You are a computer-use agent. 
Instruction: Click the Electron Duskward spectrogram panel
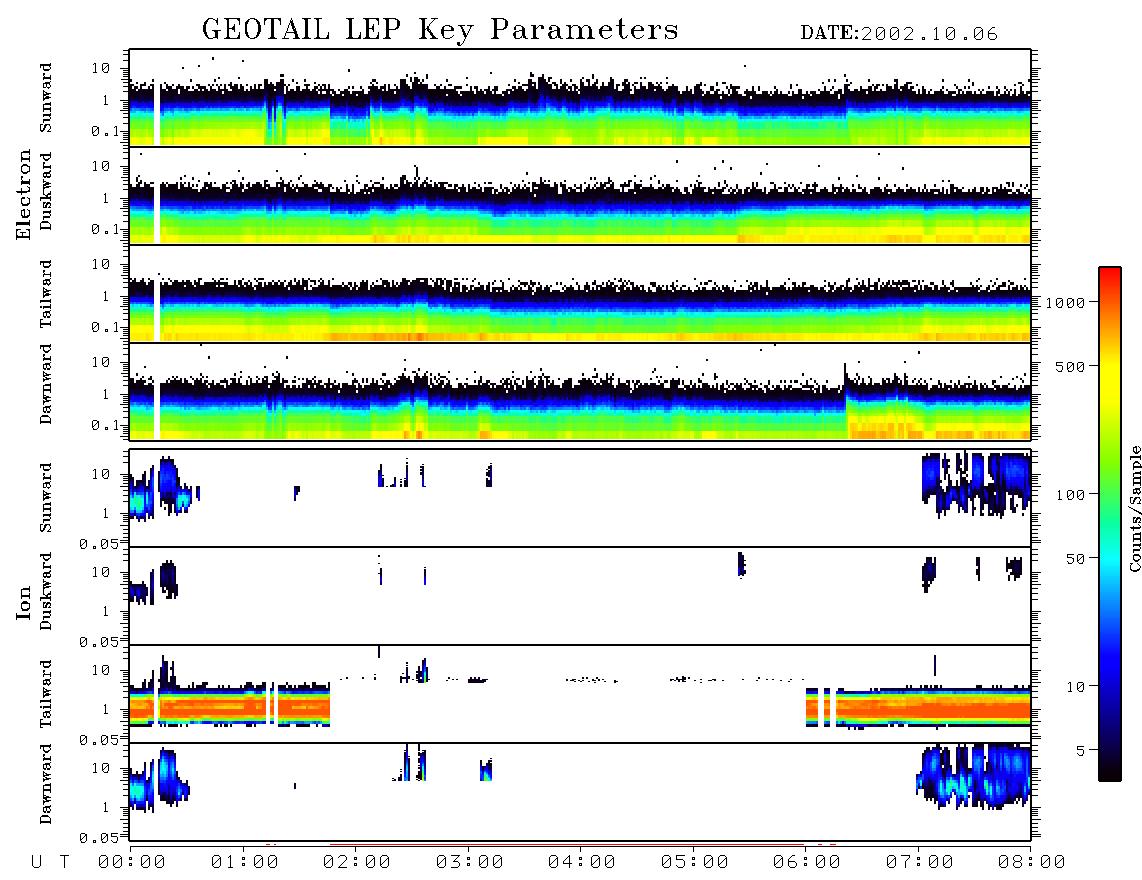[580, 195]
